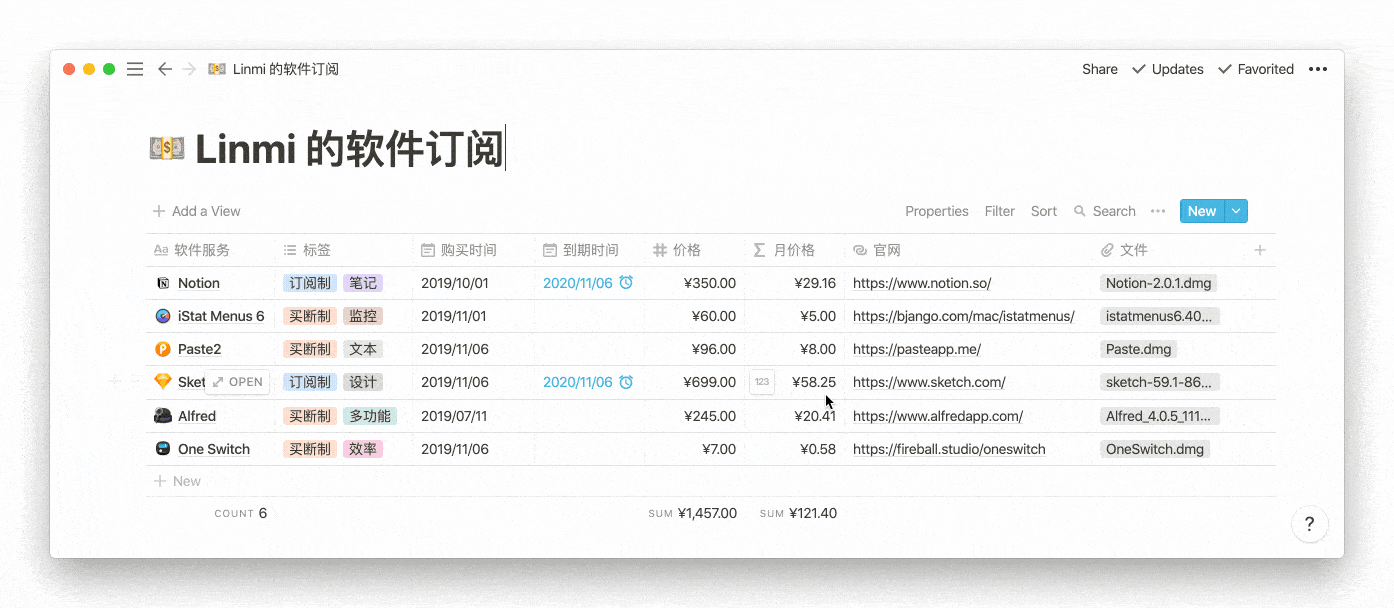Click the Alfred row title

(197, 416)
